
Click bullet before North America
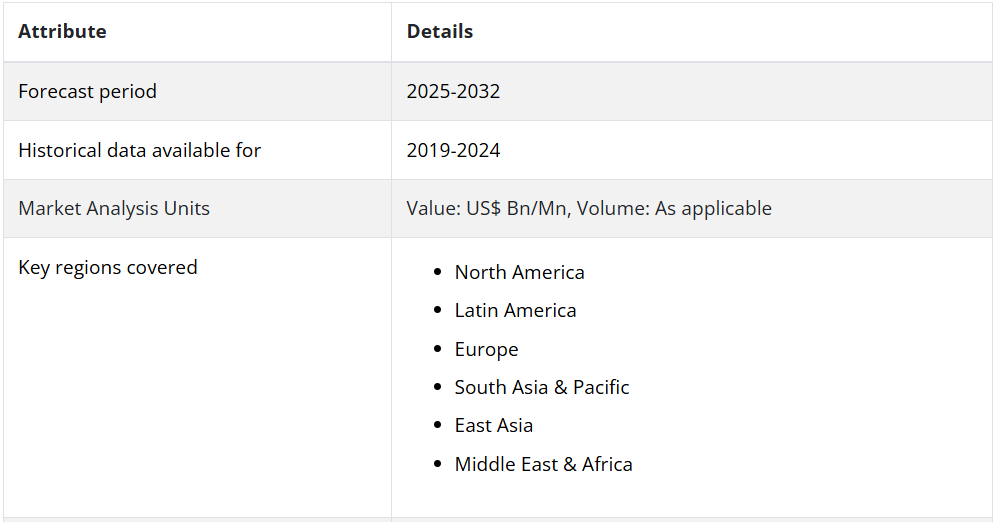437,272
